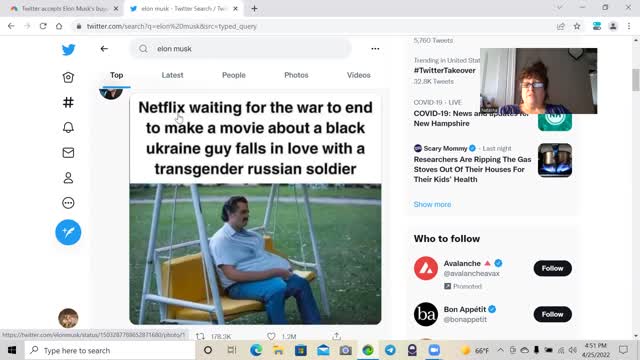Click the elon musk search field
The height and width of the screenshot is (360, 640).
(x=241, y=49)
